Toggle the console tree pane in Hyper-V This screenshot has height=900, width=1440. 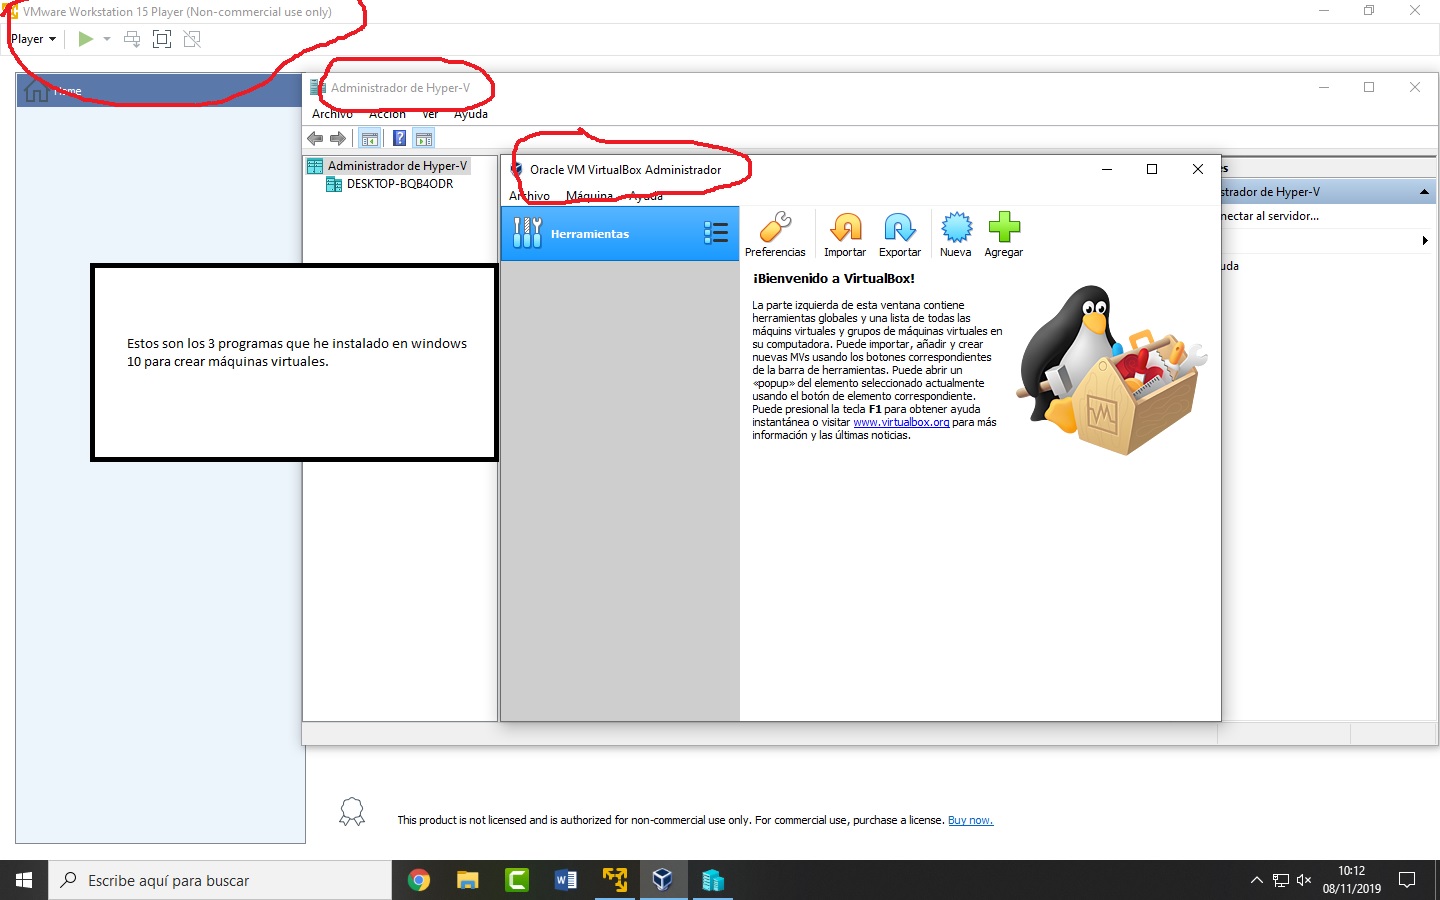pos(369,138)
